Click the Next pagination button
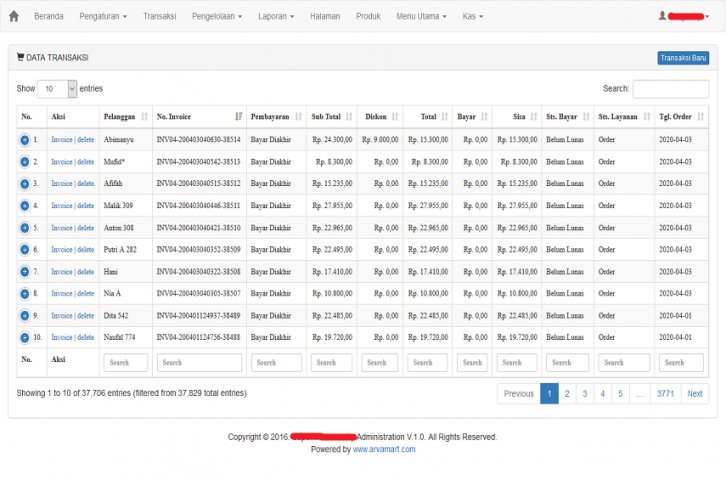 click(695, 394)
